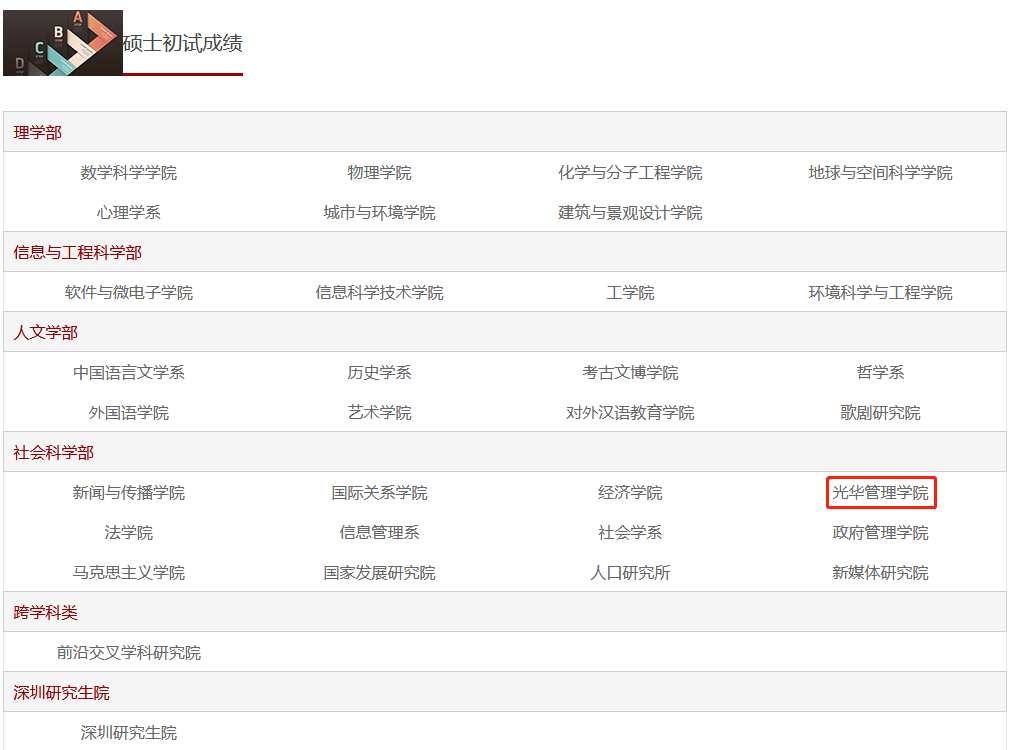Select 物理学院 from the list
Image resolution: width=1009 pixels, height=750 pixels.
coord(379,173)
